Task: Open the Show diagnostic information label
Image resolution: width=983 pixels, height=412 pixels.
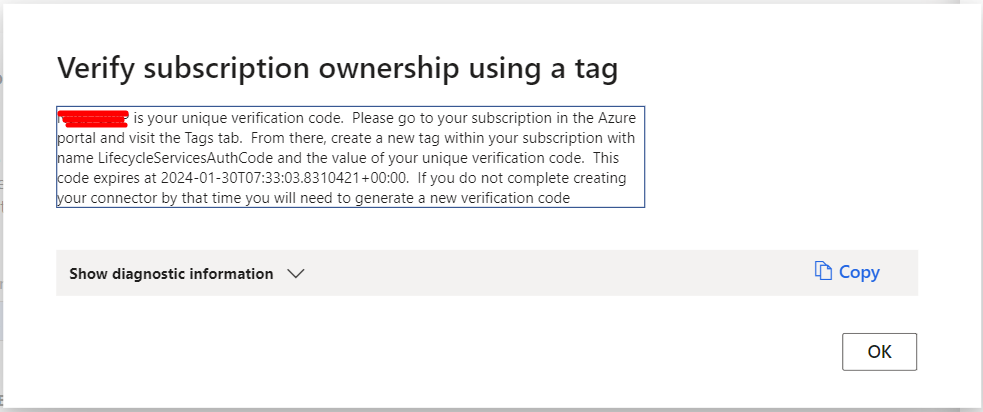Action: tap(171, 274)
